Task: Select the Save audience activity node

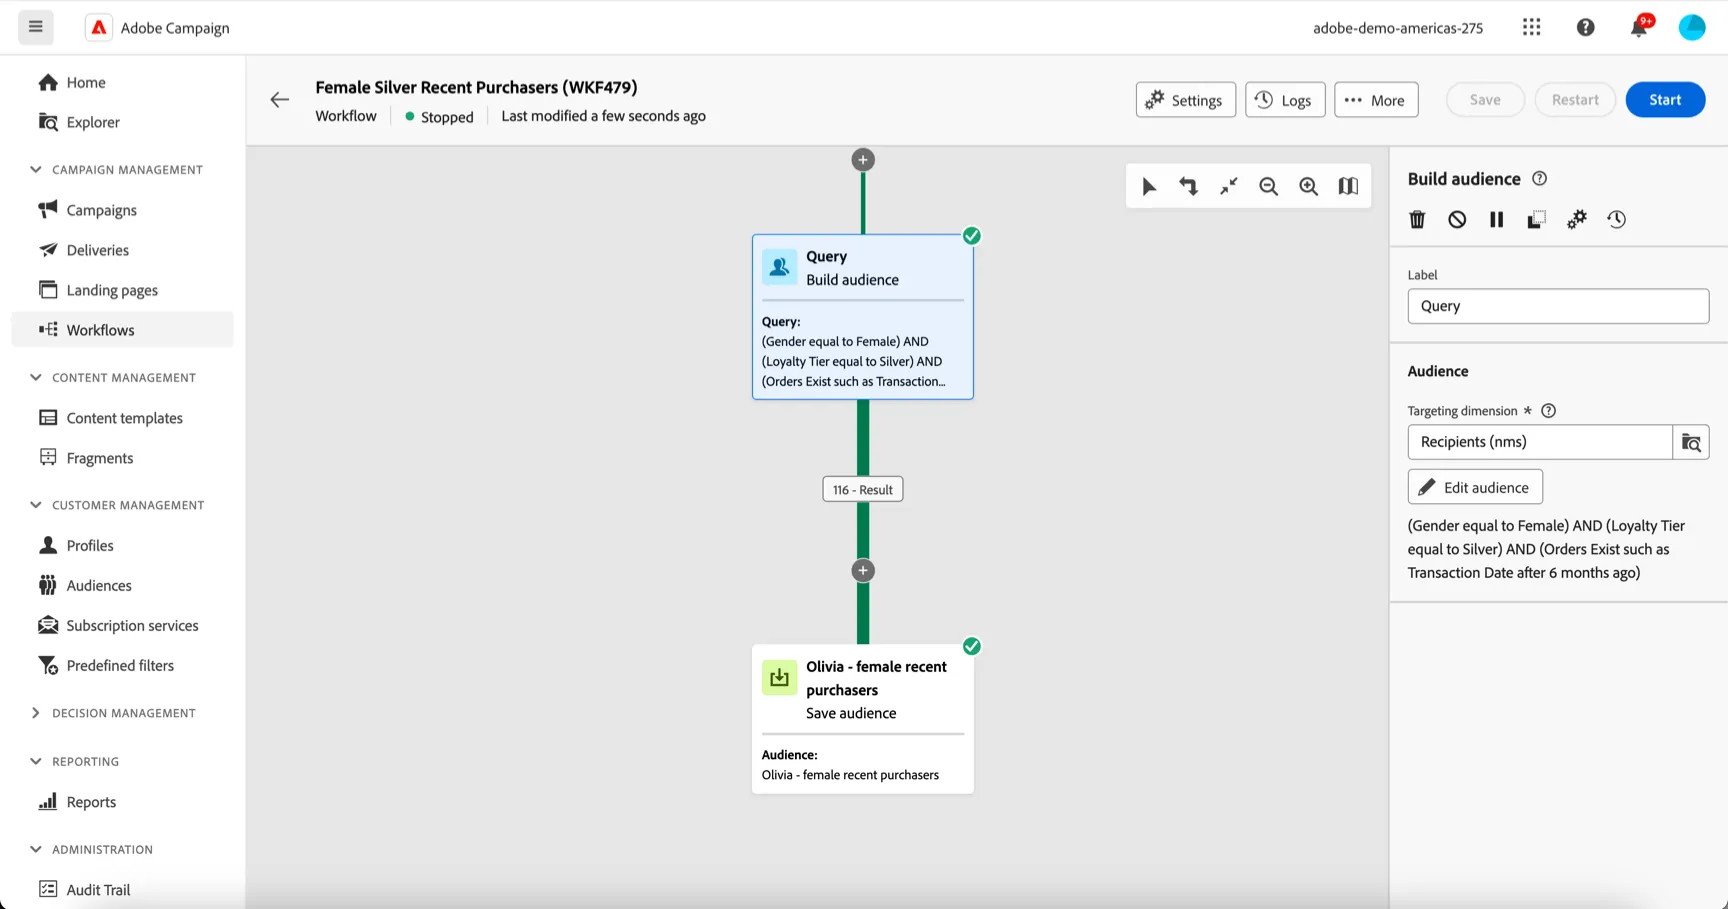Action: [863, 719]
